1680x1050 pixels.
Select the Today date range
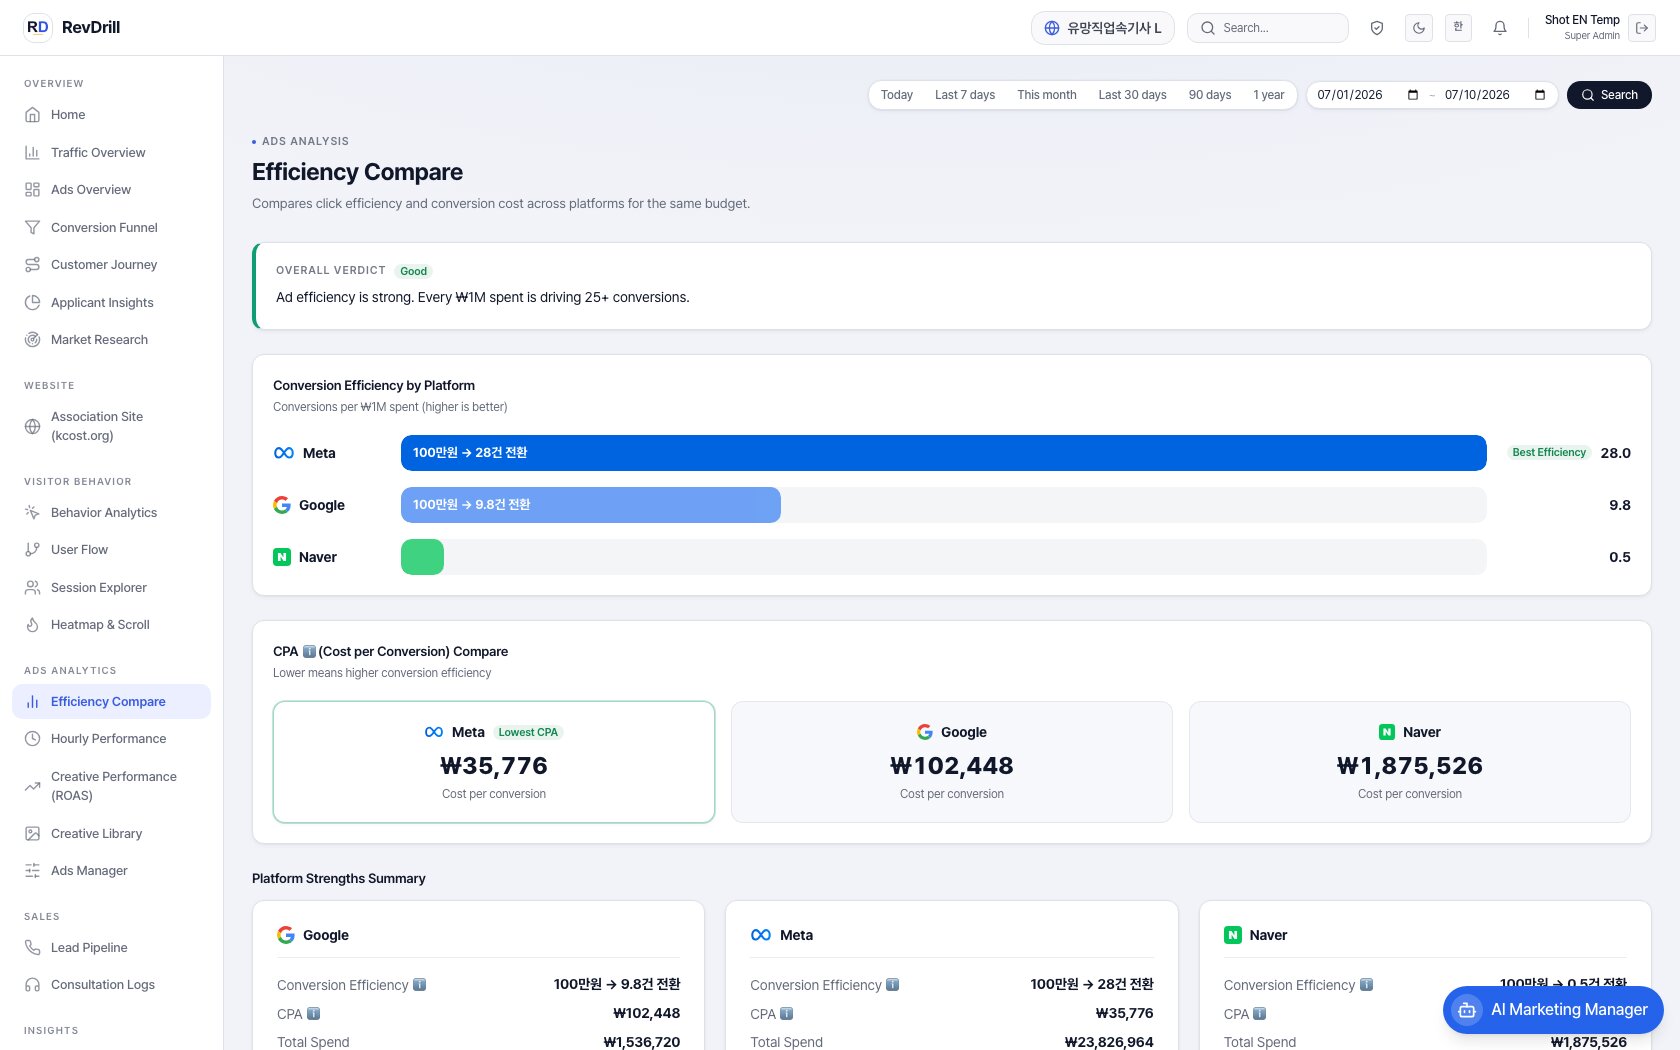(897, 95)
